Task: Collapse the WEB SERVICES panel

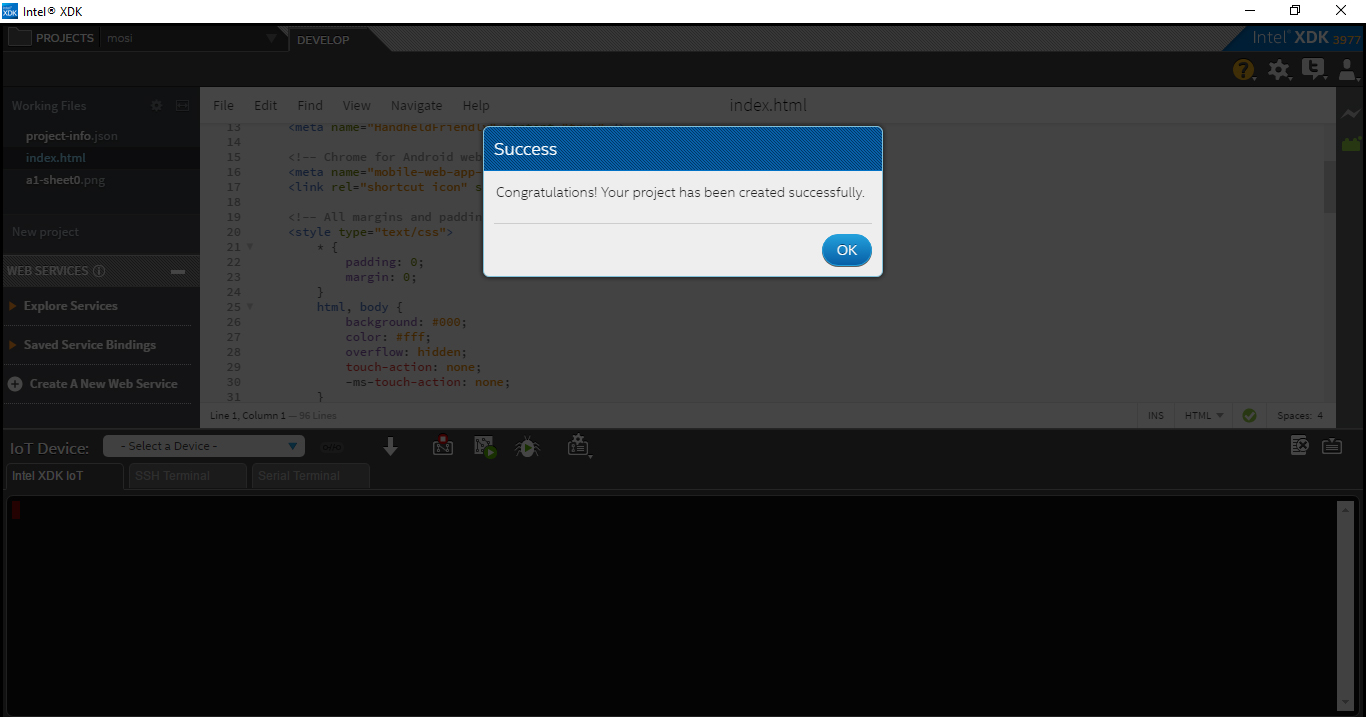Action: click(178, 271)
